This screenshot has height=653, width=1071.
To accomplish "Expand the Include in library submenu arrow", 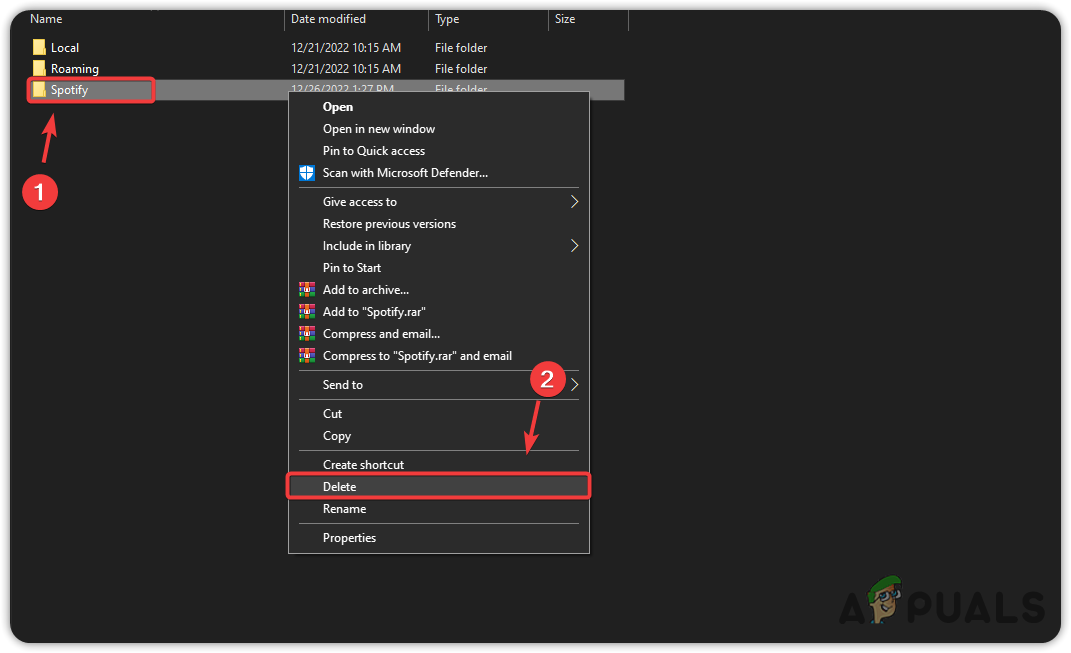I will pyautogui.click(x=574, y=246).
